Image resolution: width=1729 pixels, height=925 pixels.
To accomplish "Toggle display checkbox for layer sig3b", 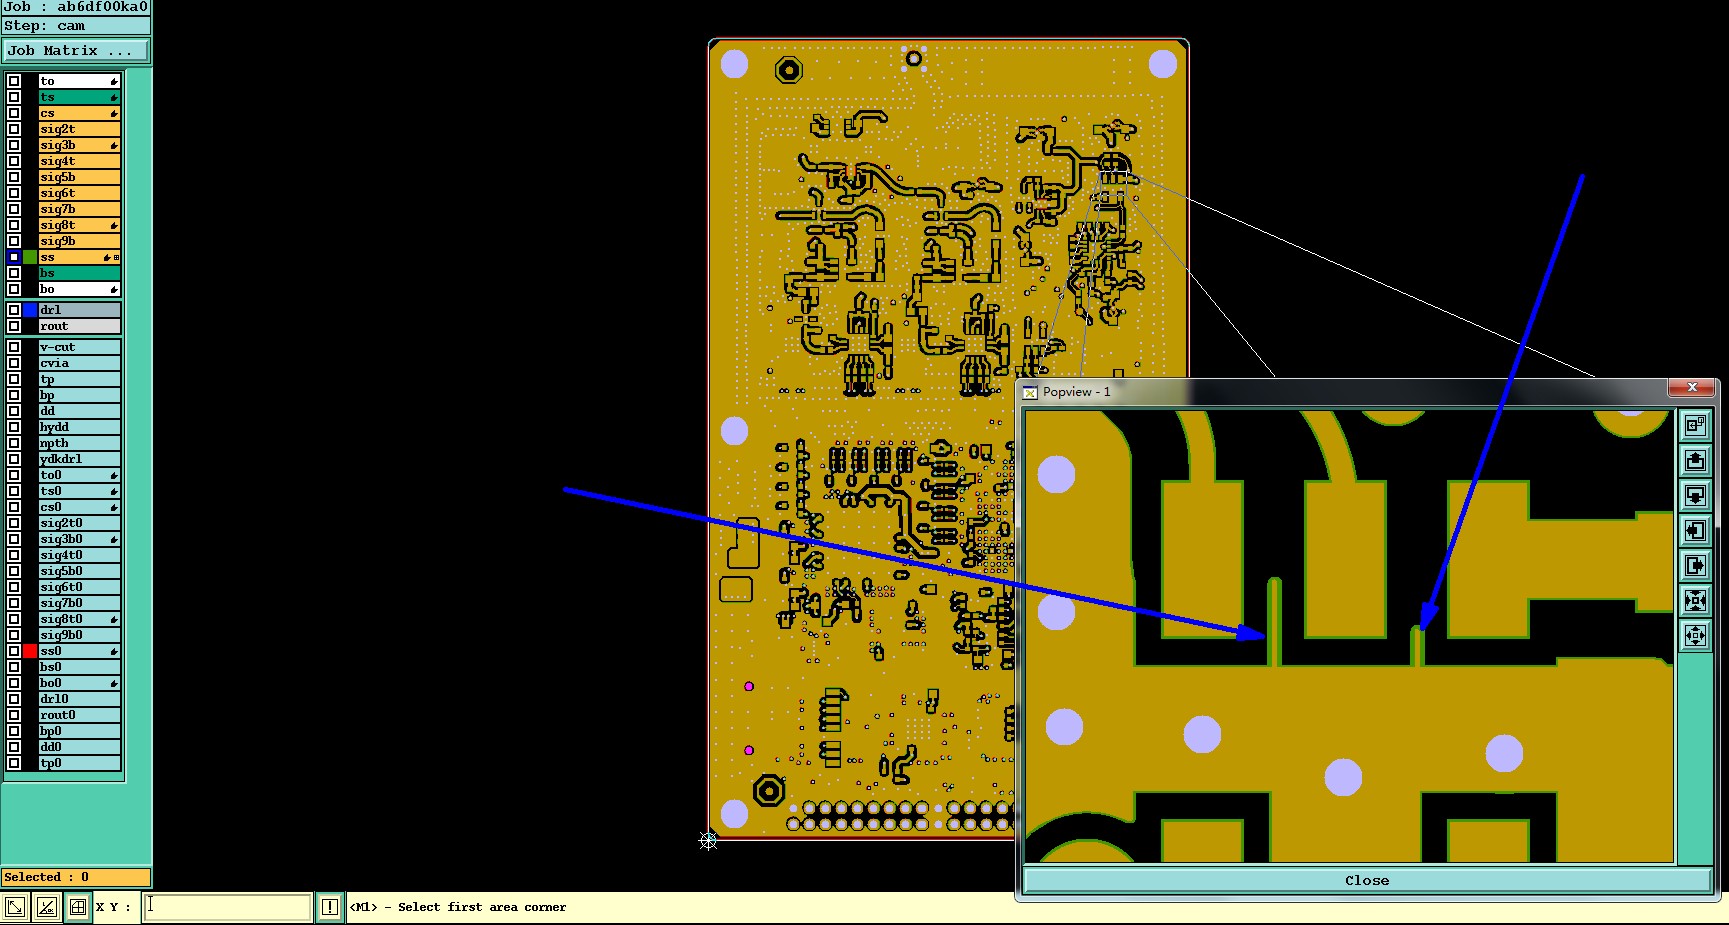I will click(x=14, y=145).
